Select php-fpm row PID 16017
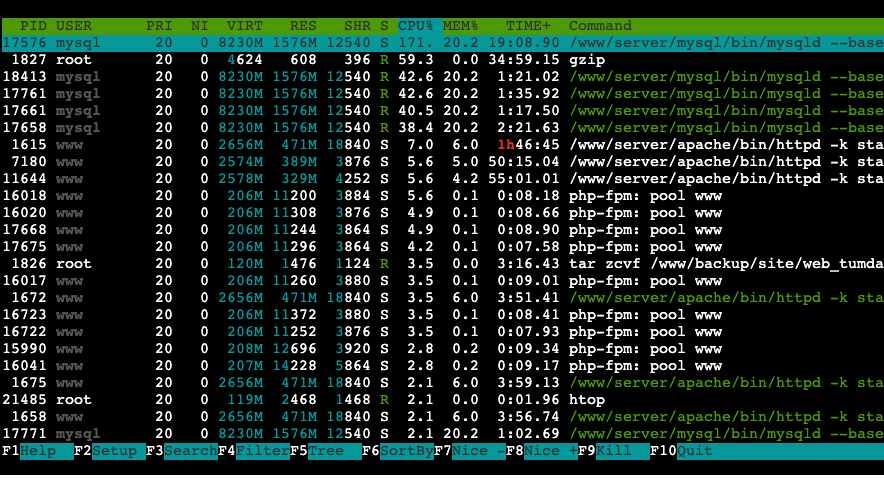Screen dimensions: 884x490 [x=443, y=281]
